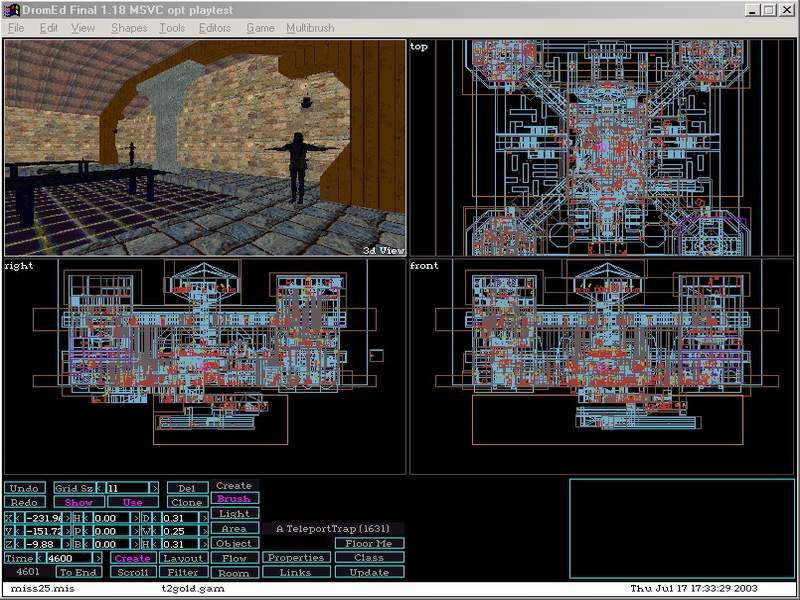
Task: Select the Object creation mode
Action: 234,543
